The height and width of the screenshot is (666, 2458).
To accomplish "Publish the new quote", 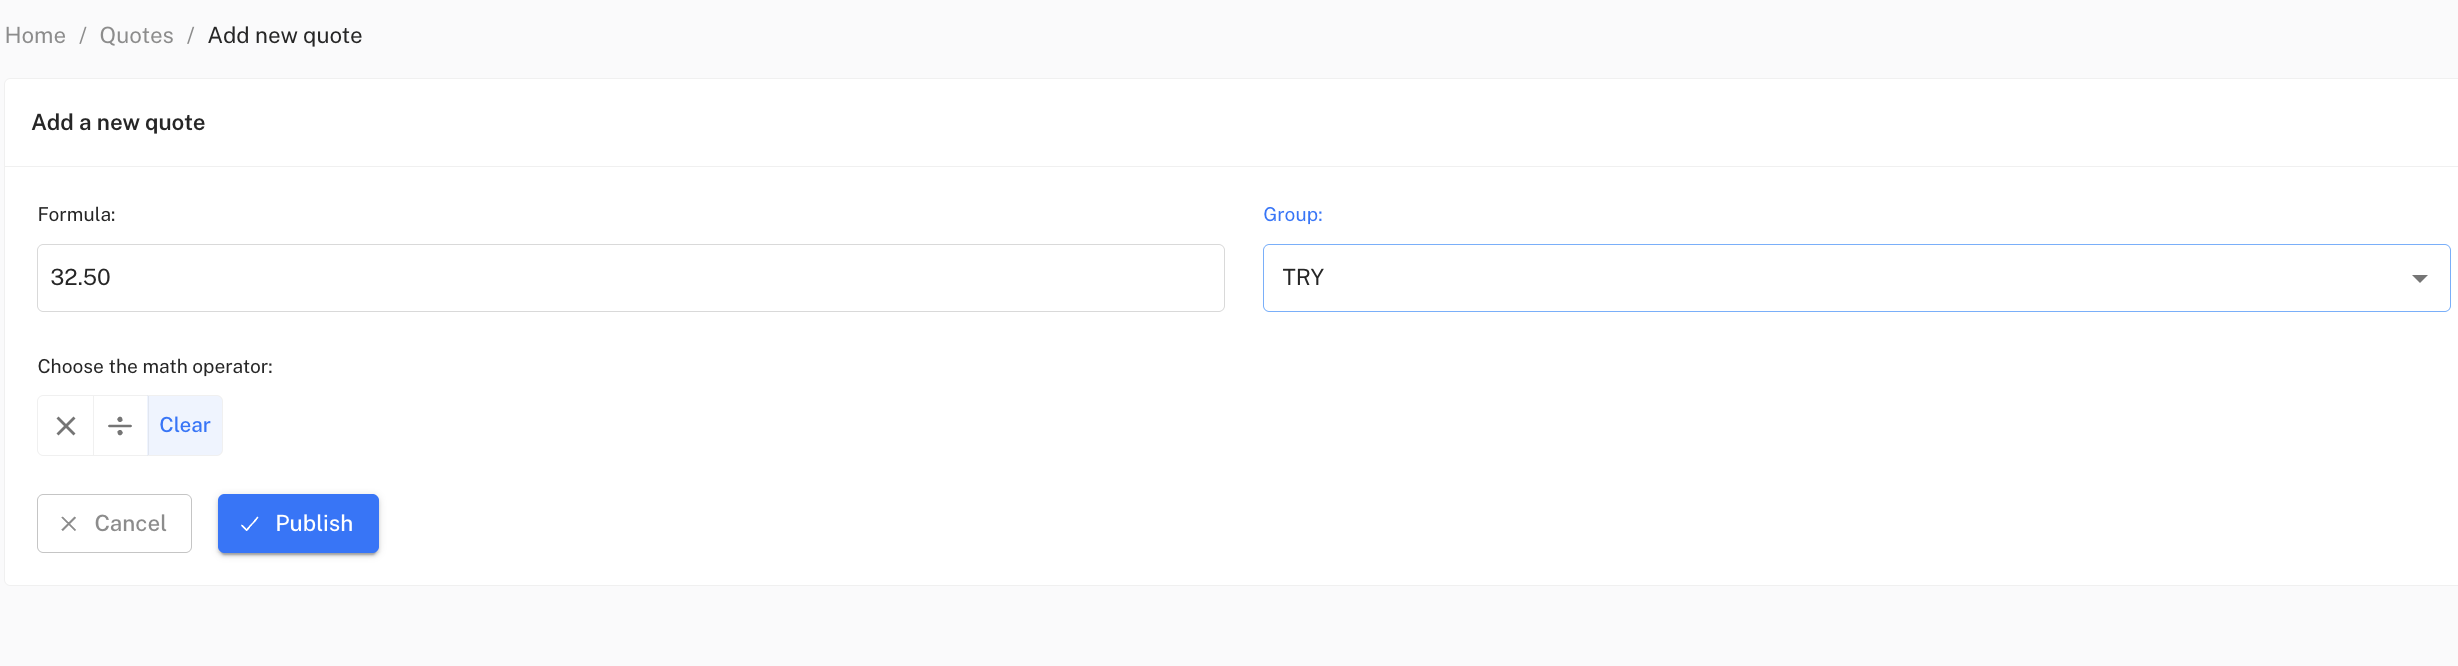I will 298,524.
